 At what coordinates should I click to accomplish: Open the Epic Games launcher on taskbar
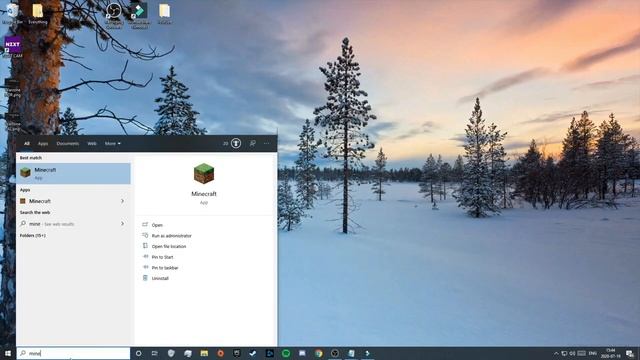click(x=237, y=353)
